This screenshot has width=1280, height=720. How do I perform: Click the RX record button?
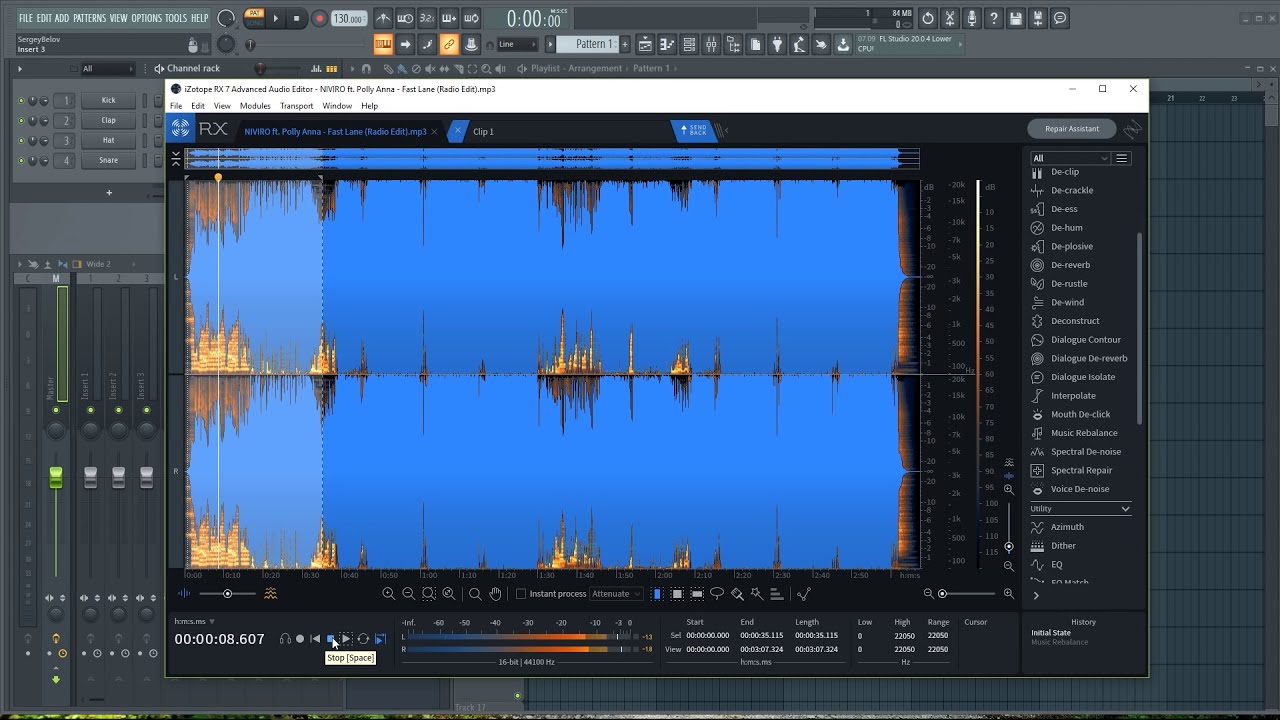[x=299, y=639]
